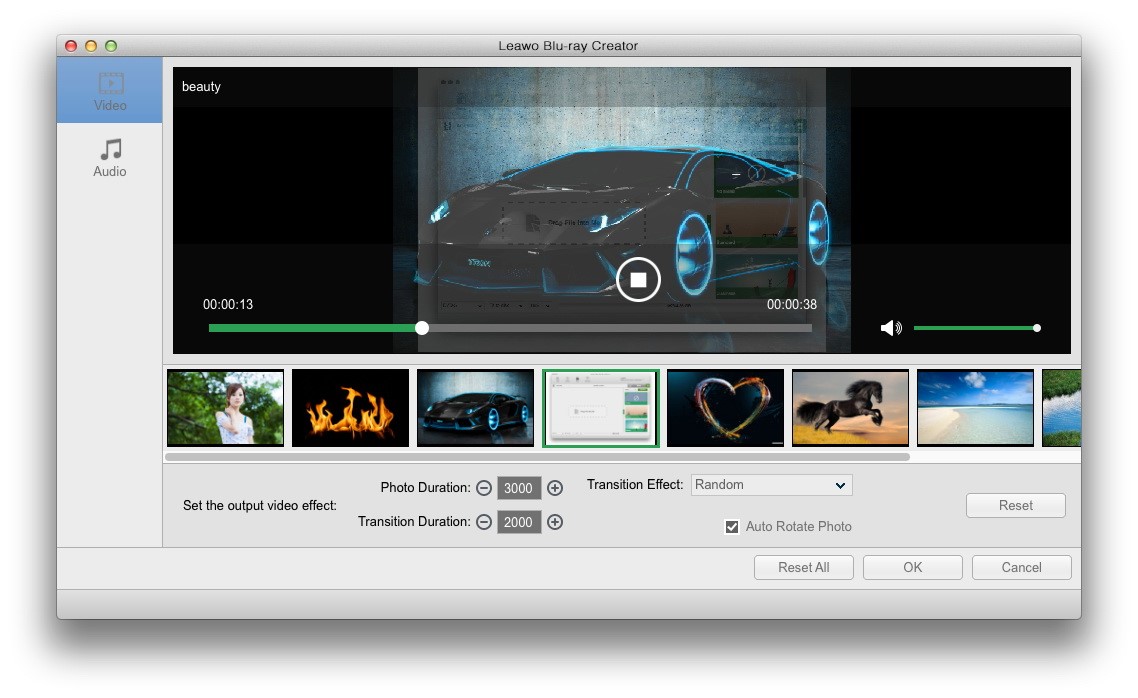1138x698 pixels.
Task: Click the Reset button
Action: [1015, 505]
